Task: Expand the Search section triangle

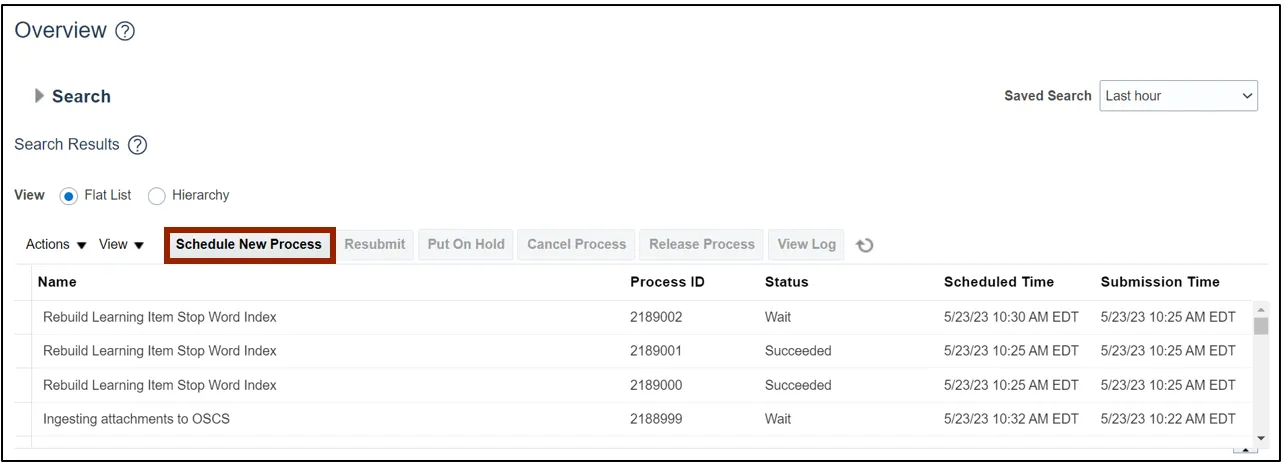Action: [40, 96]
